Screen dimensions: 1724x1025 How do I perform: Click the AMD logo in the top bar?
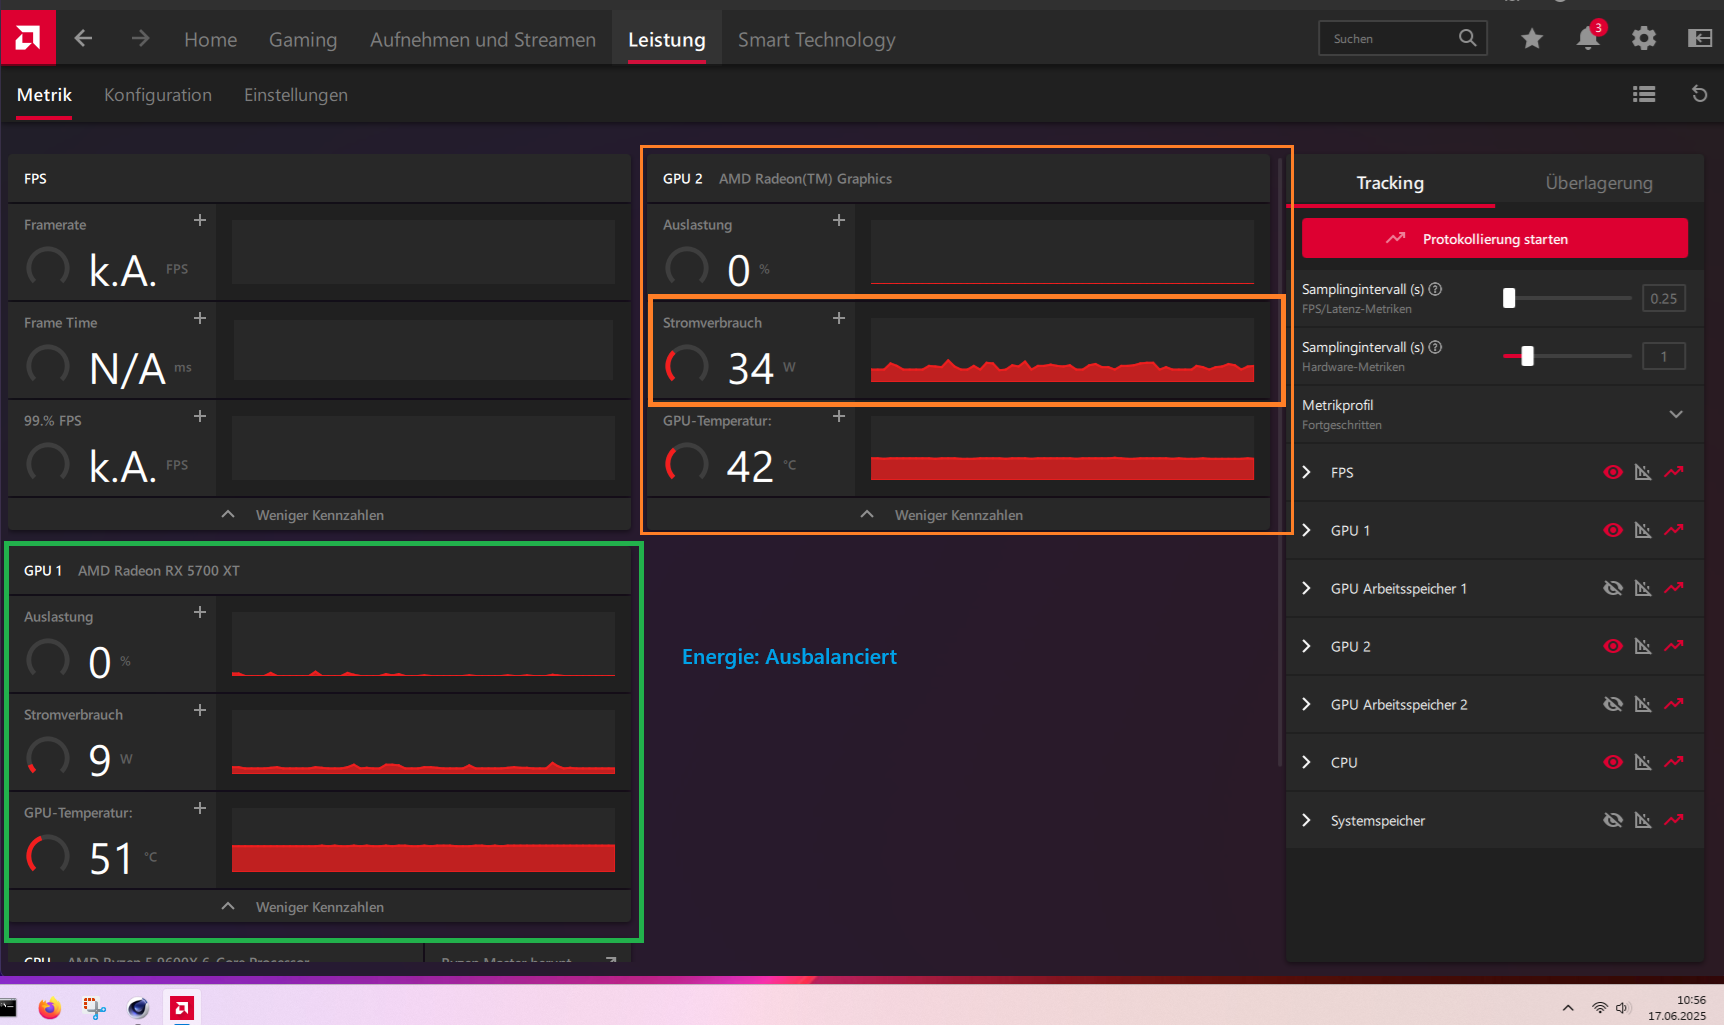pyautogui.click(x=28, y=38)
